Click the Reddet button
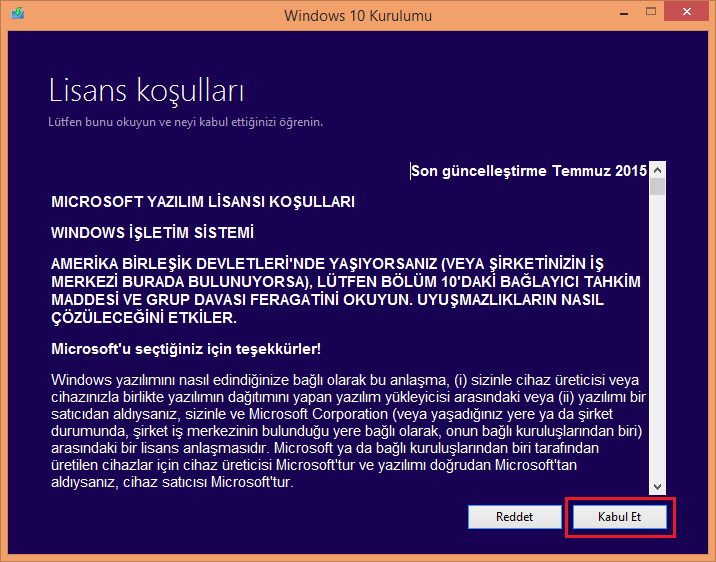This screenshot has height=562, width=716. (x=515, y=517)
